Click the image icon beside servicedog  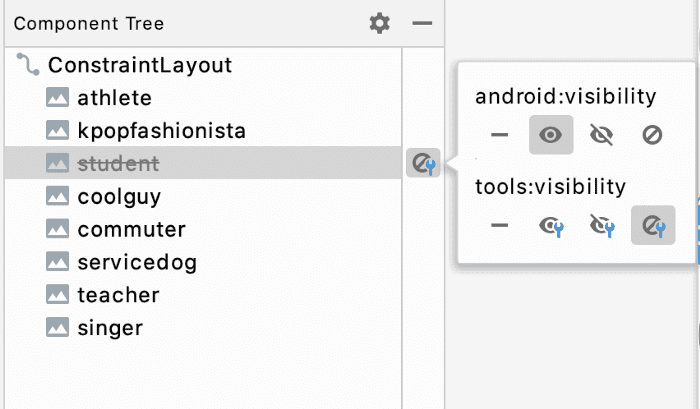58,263
